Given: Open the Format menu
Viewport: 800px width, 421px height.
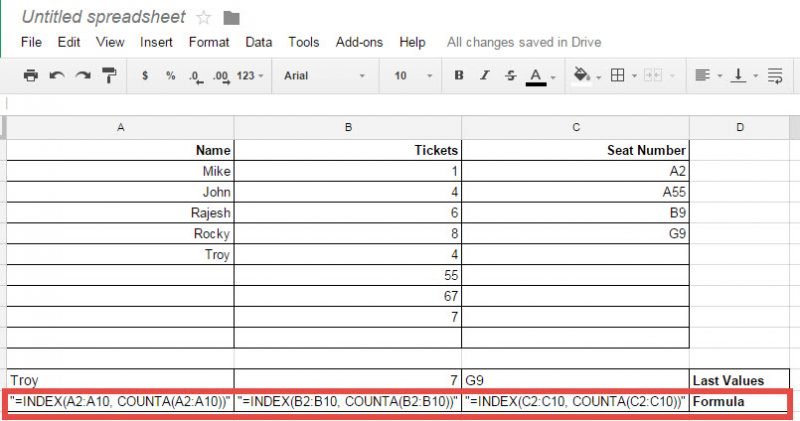Looking at the screenshot, I should (209, 42).
